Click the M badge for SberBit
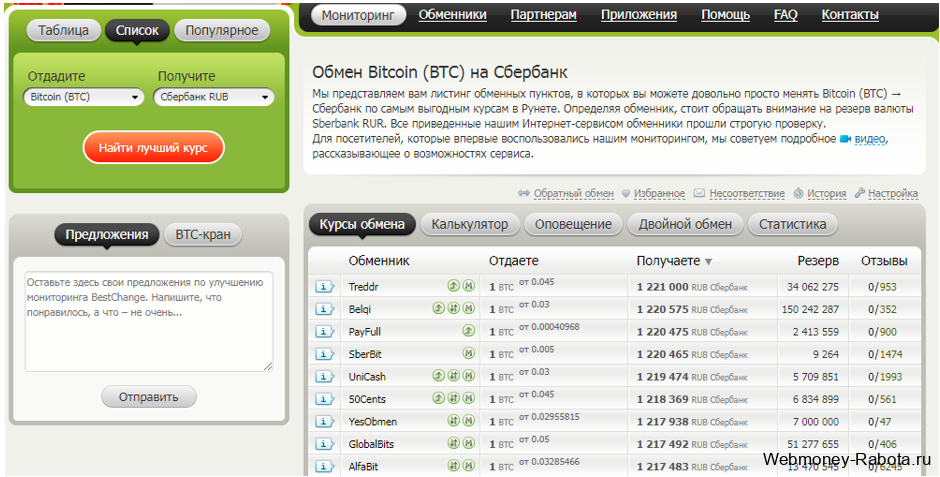 (x=469, y=354)
